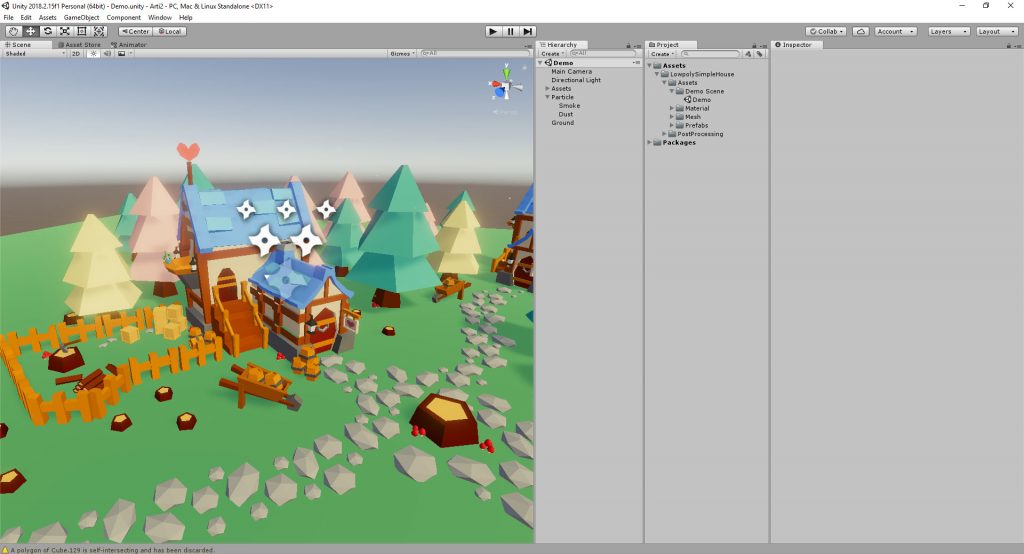Collapse the Demo scene in Hierarchy
Screen dimensions: 1024x554
[540, 63]
